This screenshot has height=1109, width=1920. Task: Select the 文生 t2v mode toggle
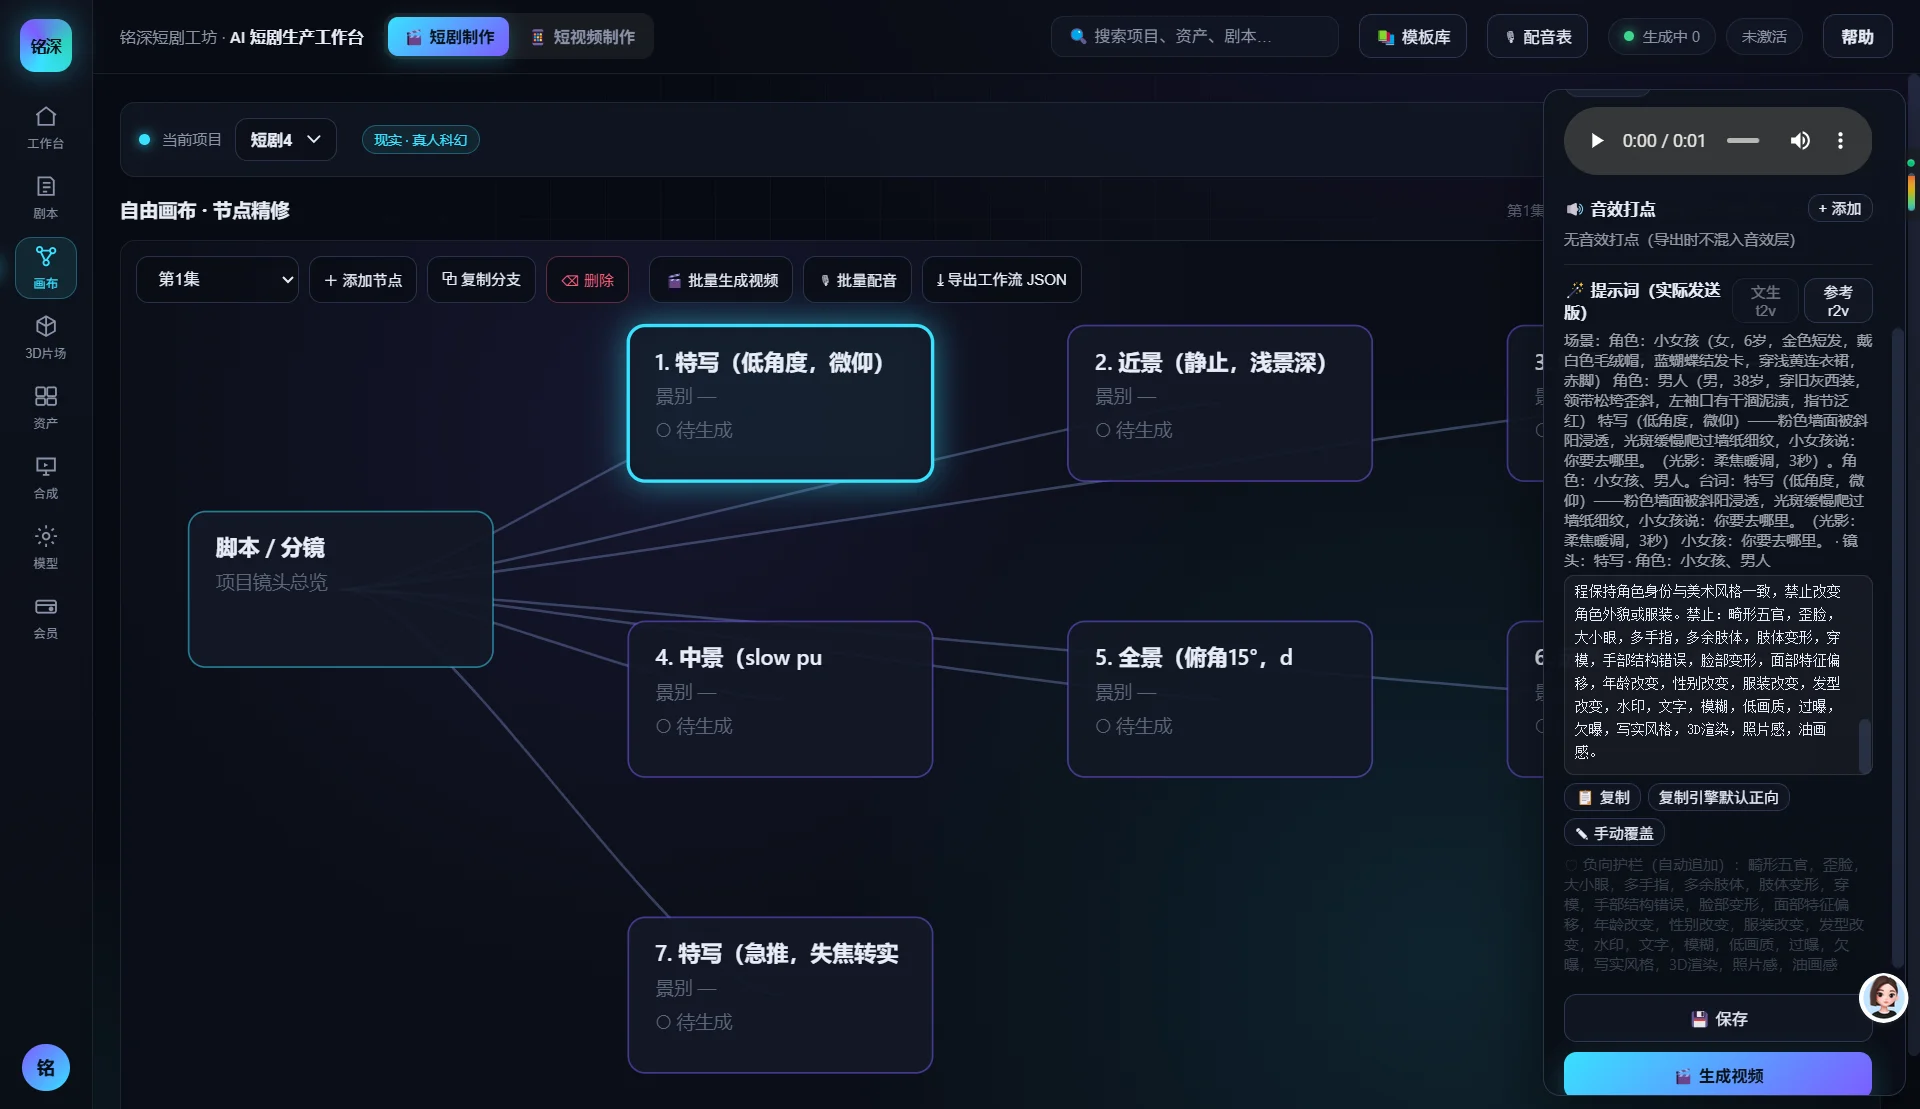pos(1765,300)
